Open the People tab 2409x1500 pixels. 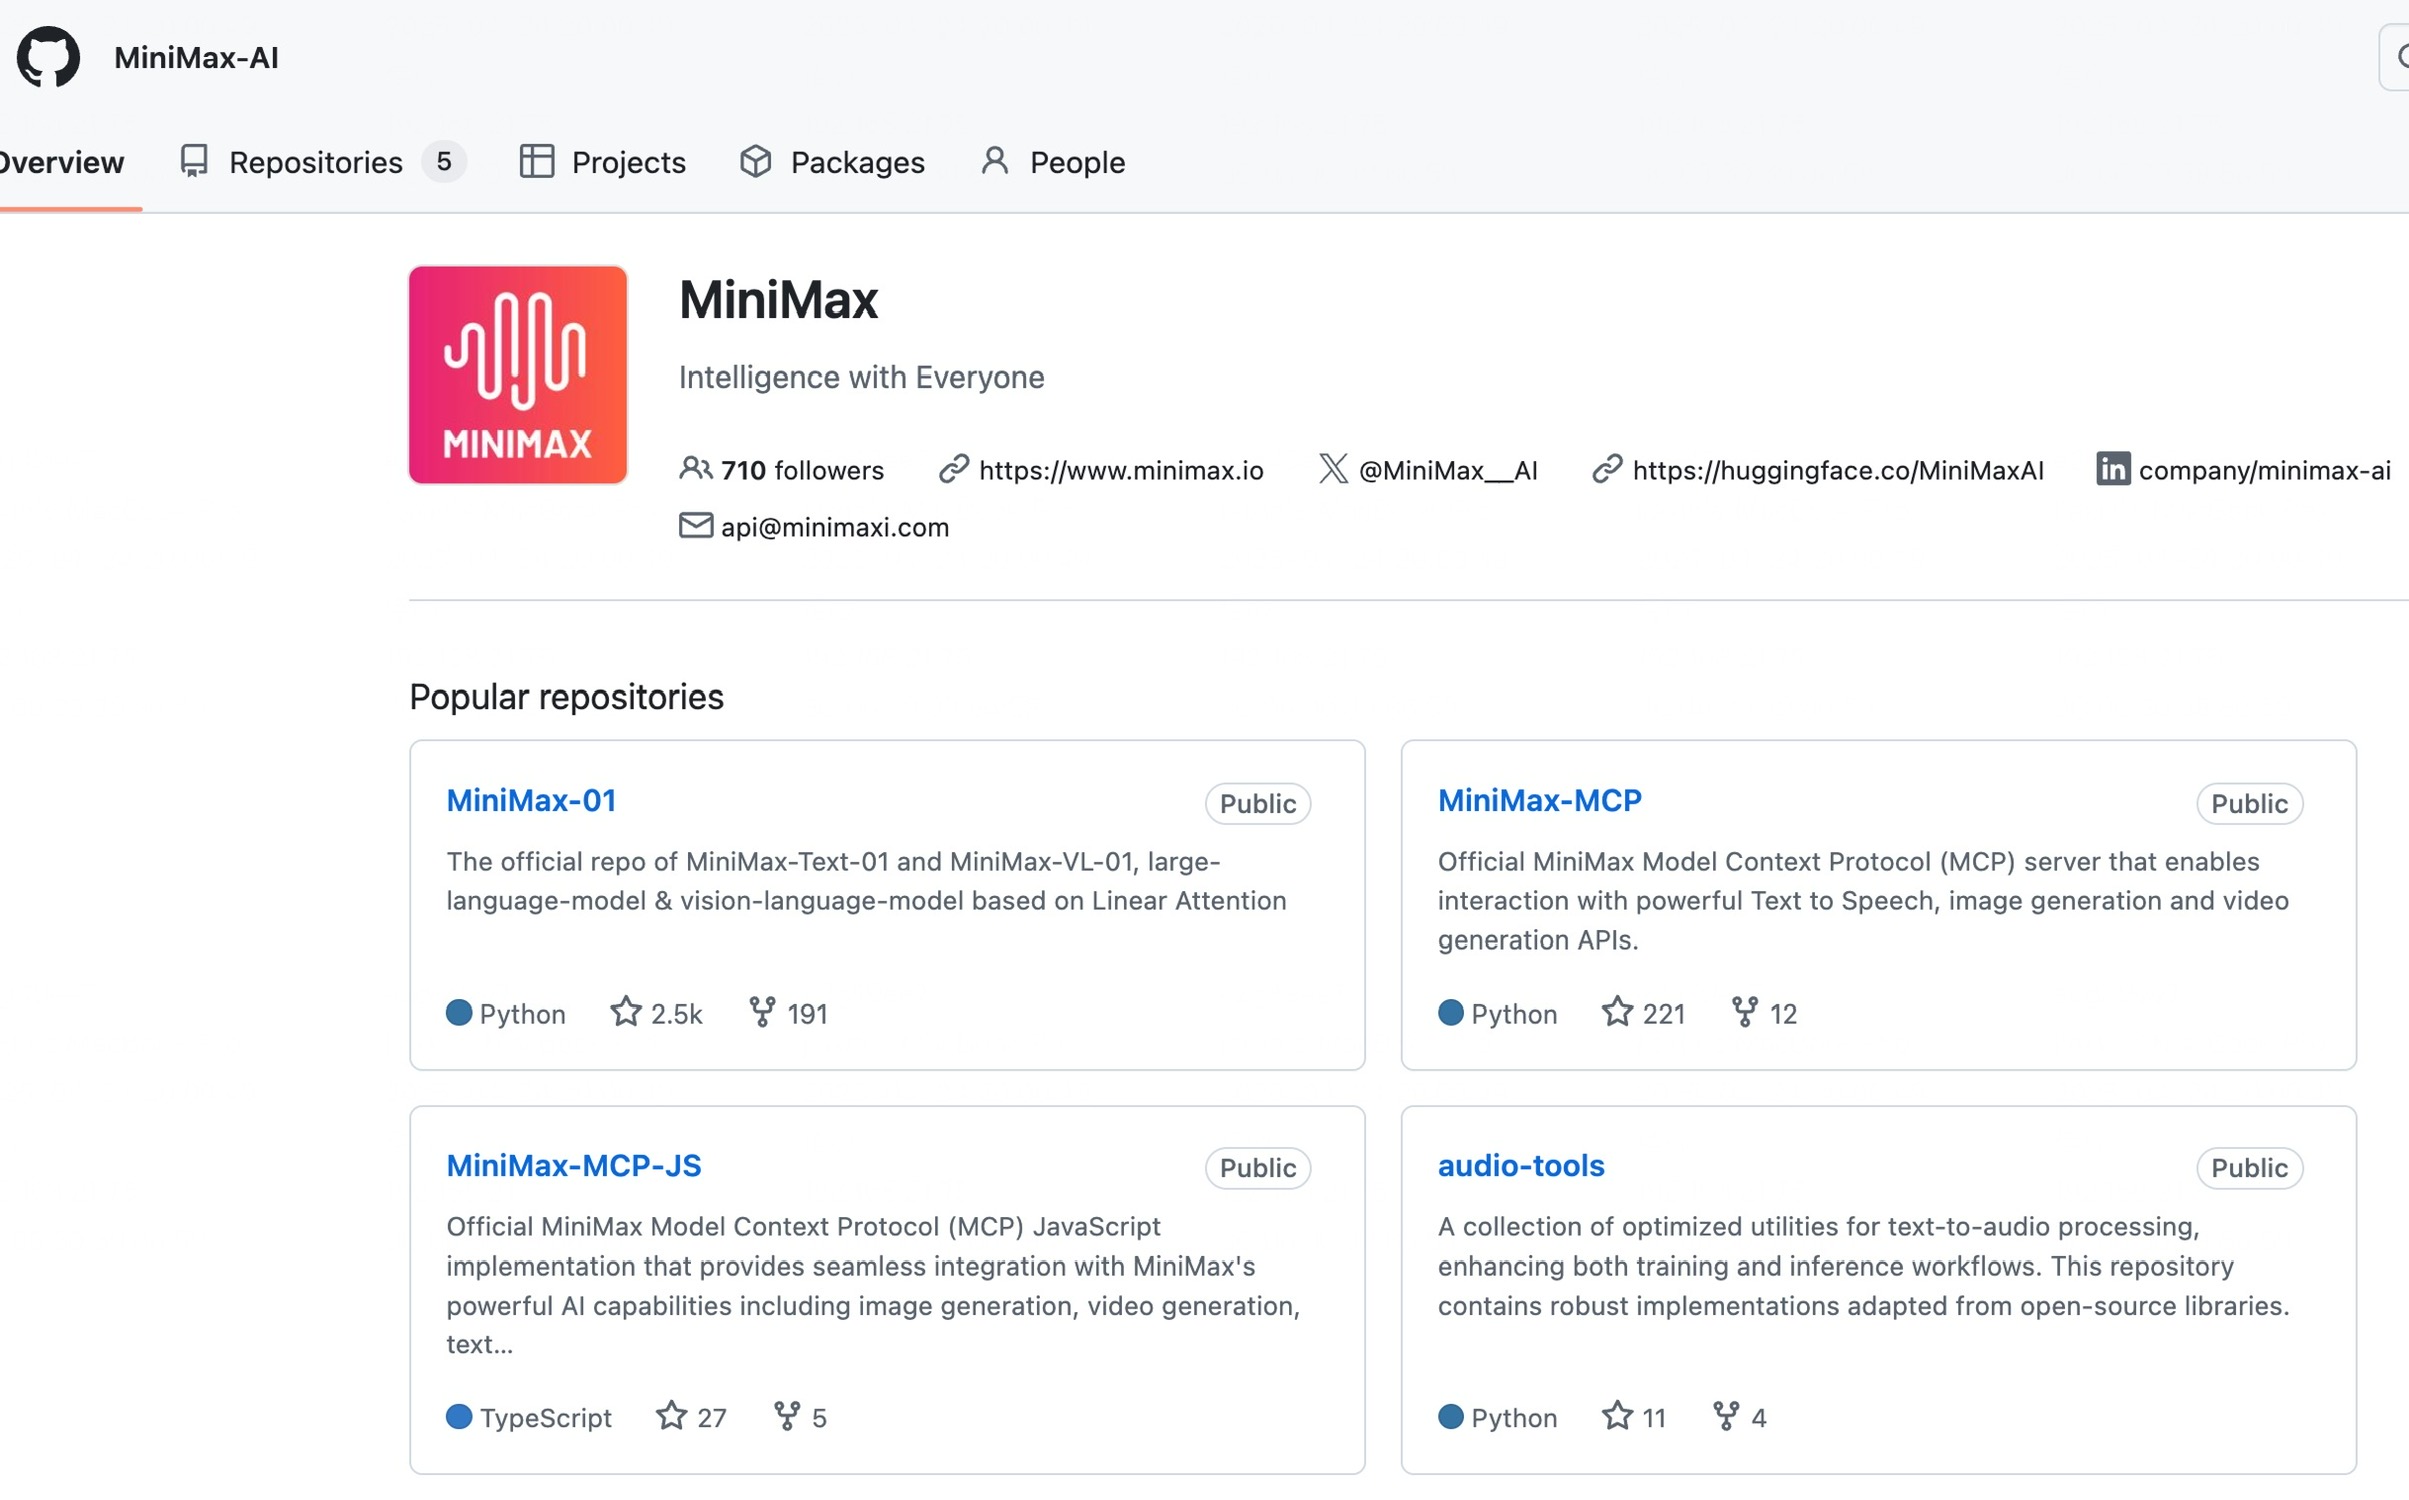point(1053,162)
